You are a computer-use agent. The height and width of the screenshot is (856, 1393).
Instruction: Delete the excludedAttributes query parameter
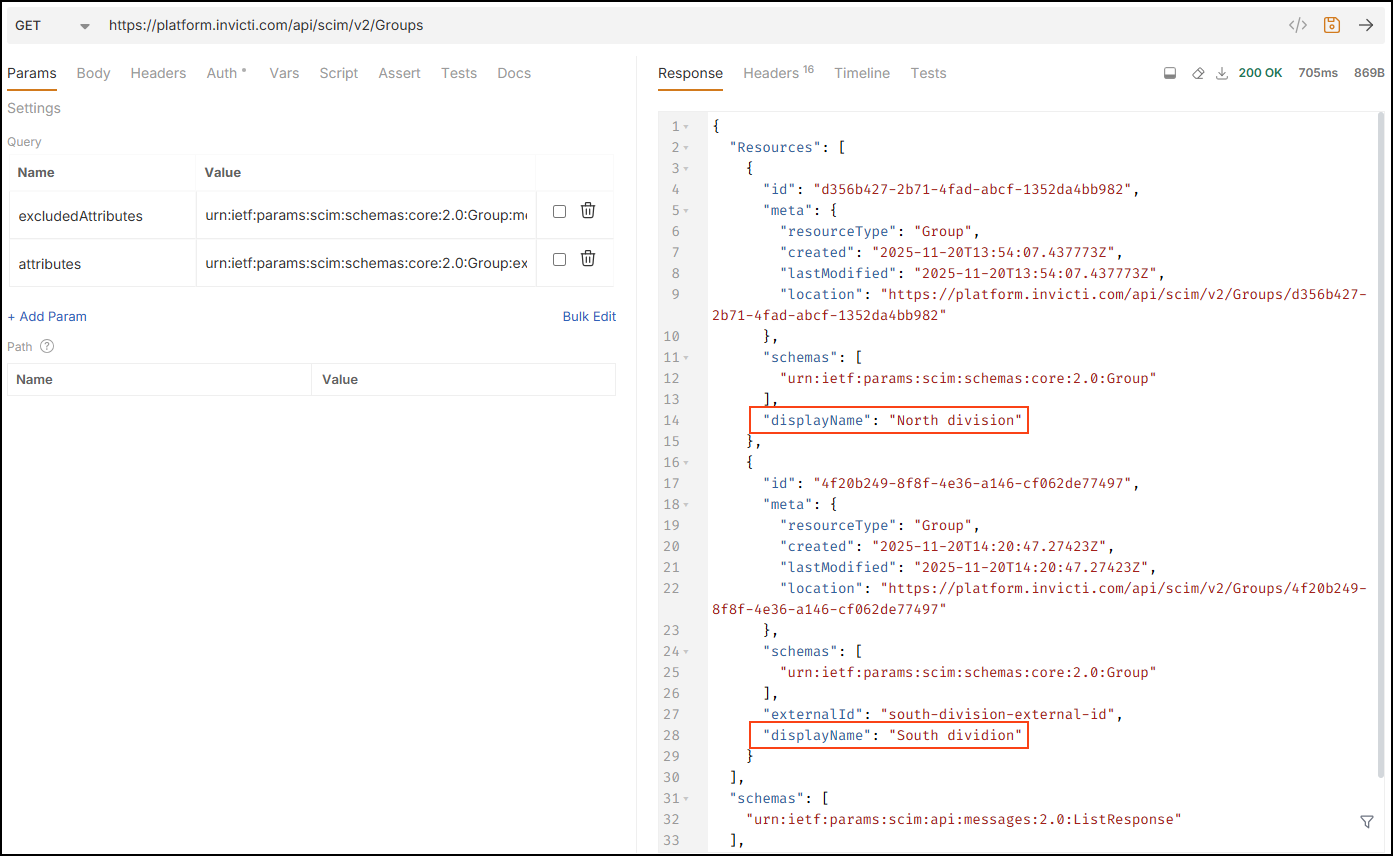[x=588, y=211]
